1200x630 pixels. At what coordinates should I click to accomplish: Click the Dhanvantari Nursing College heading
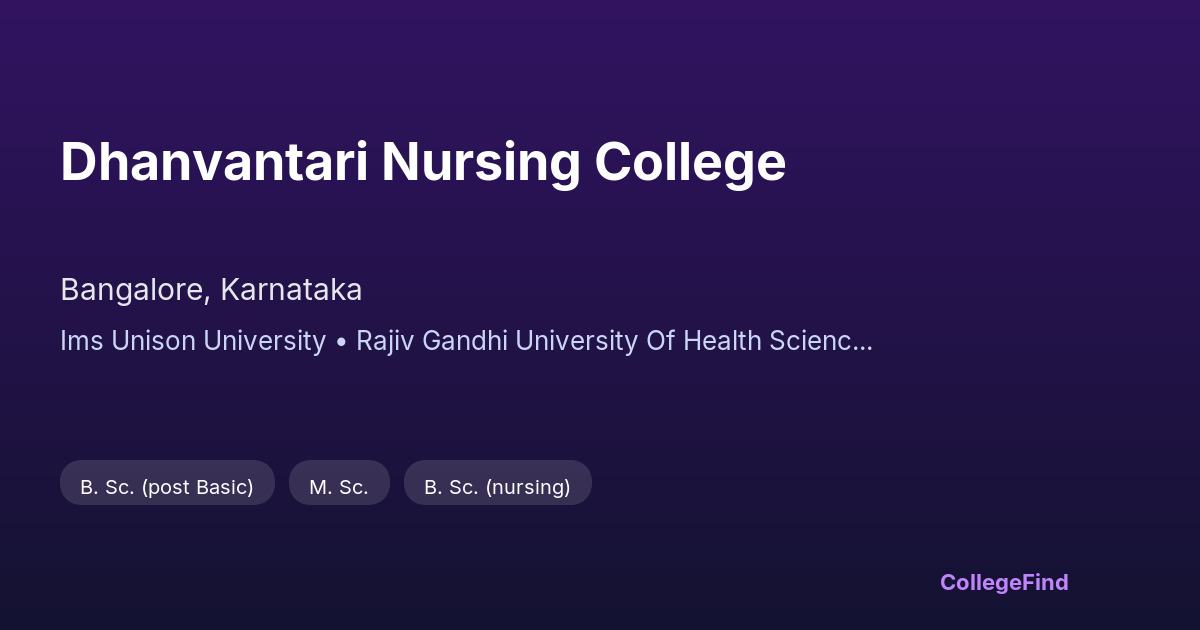[423, 162]
